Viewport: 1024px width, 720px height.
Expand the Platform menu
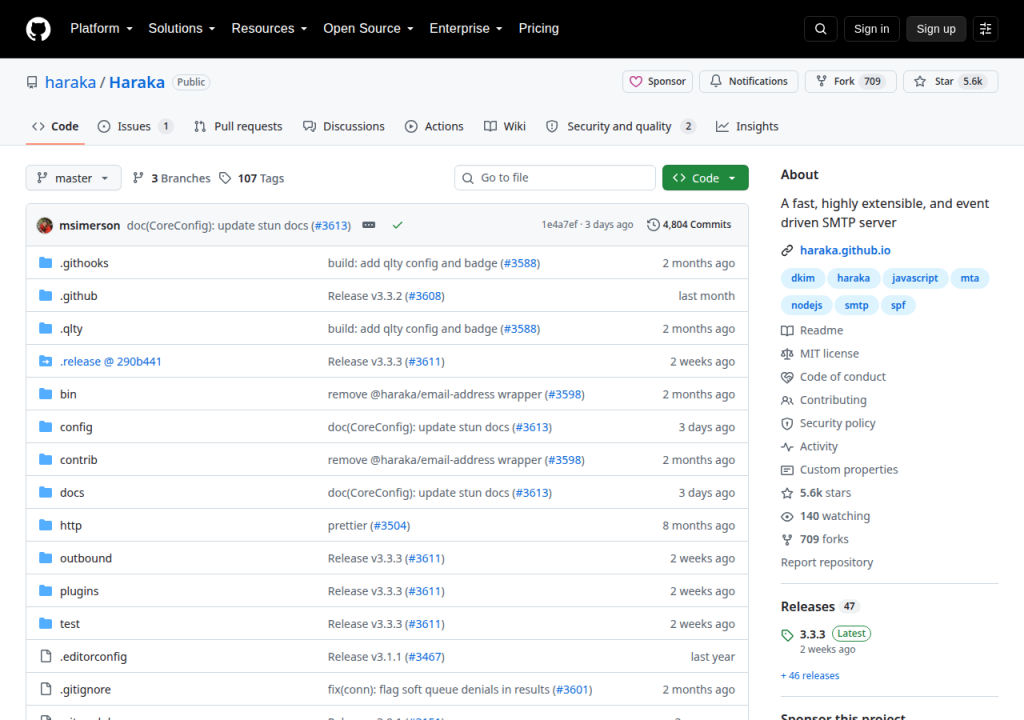(101, 29)
